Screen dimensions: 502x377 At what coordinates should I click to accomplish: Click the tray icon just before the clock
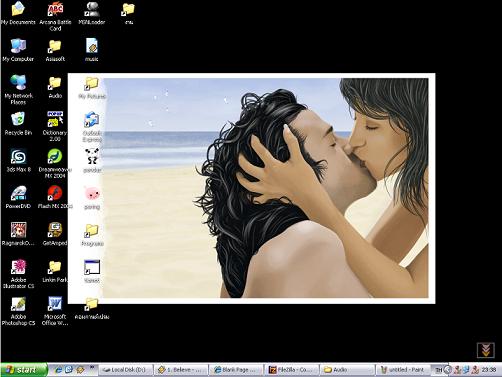475,370
